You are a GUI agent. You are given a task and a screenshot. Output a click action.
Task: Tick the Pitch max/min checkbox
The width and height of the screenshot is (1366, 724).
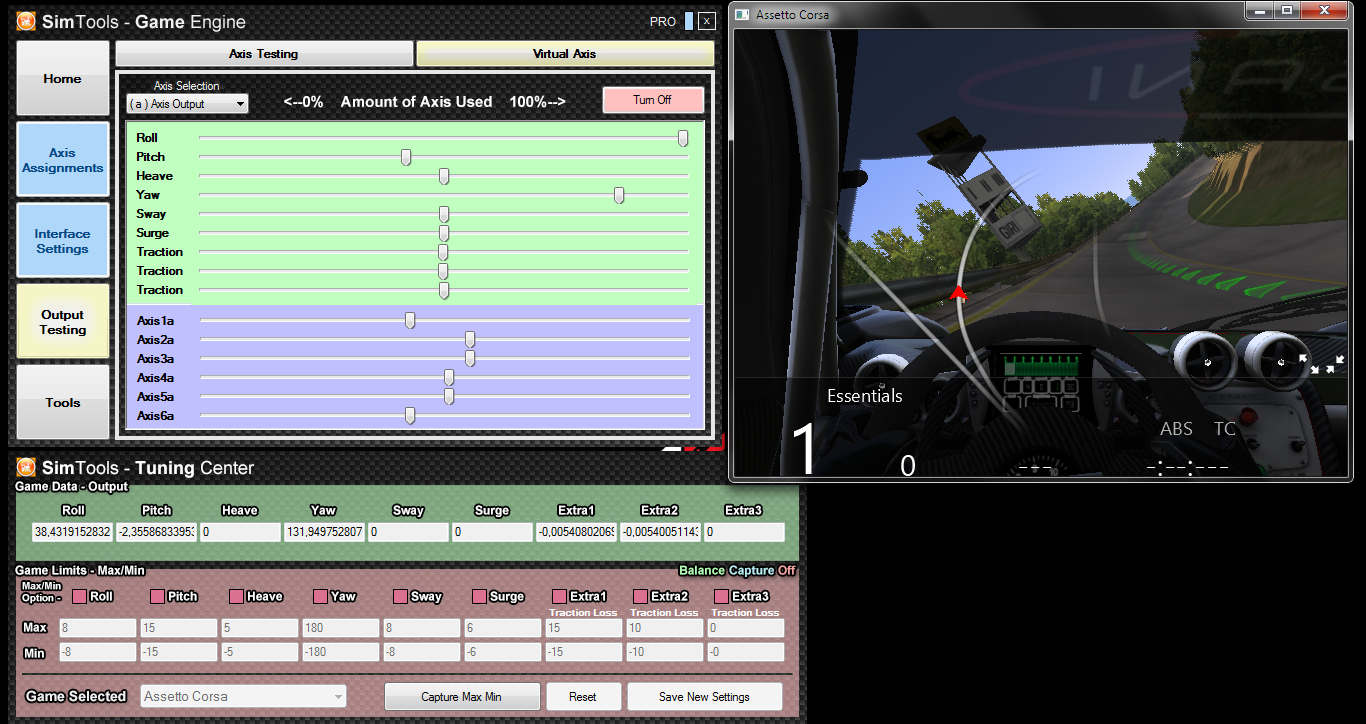click(157, 596)
